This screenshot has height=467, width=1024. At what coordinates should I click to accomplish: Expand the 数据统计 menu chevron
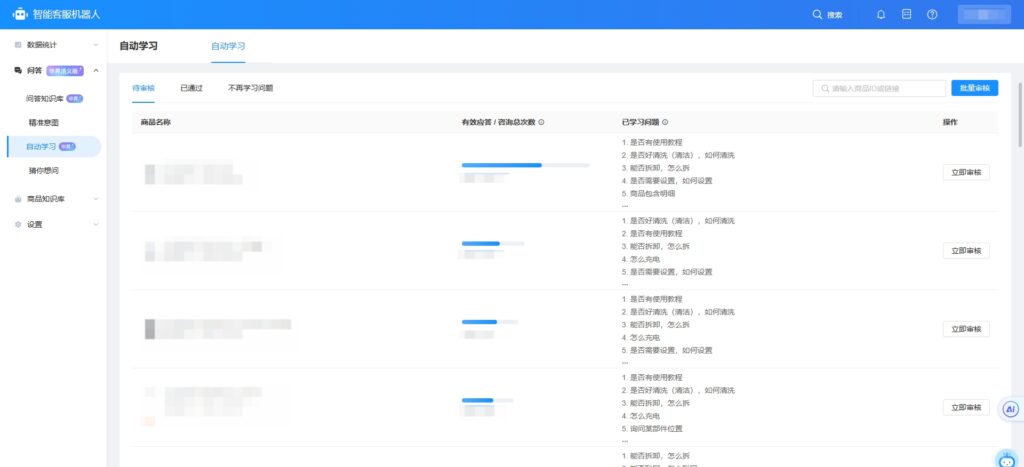(95, 45)
